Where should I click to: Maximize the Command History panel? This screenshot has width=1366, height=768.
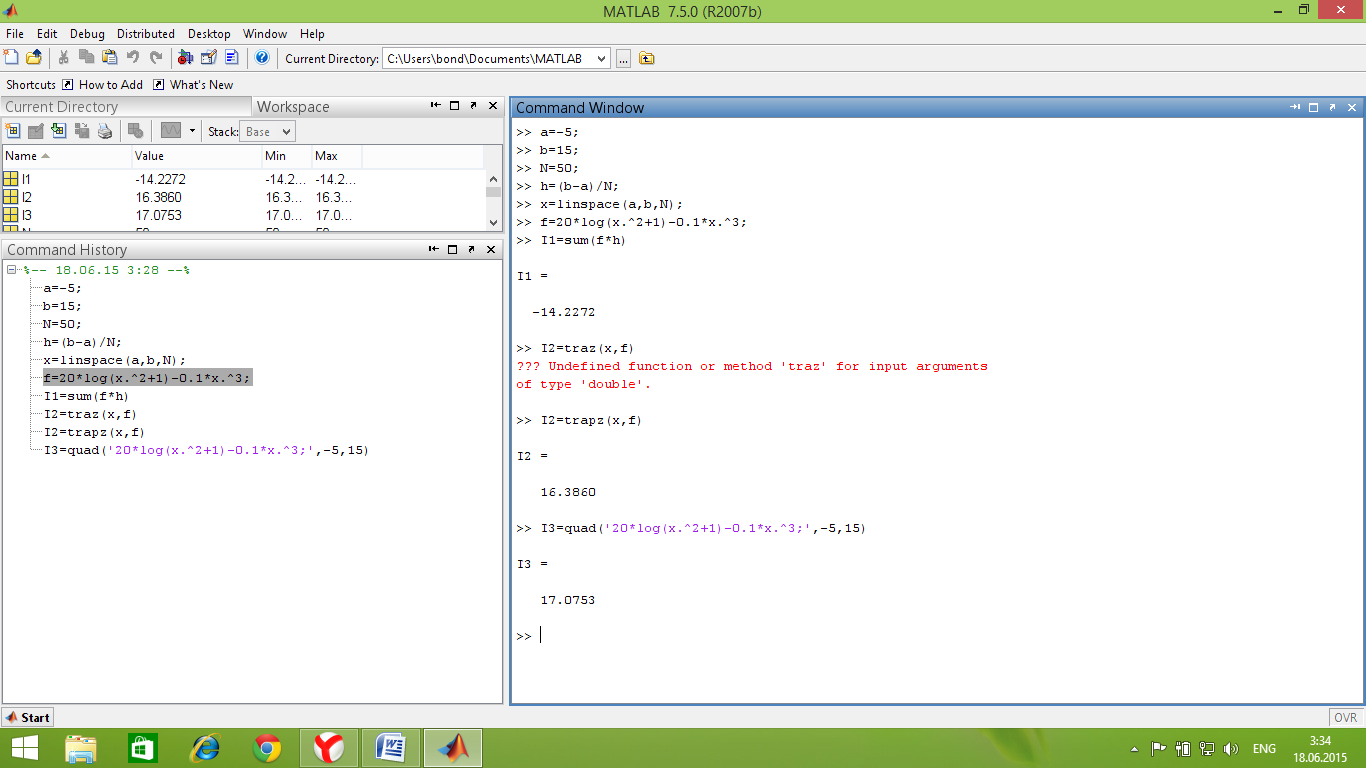pyautogui.click(x=454, y=249)
